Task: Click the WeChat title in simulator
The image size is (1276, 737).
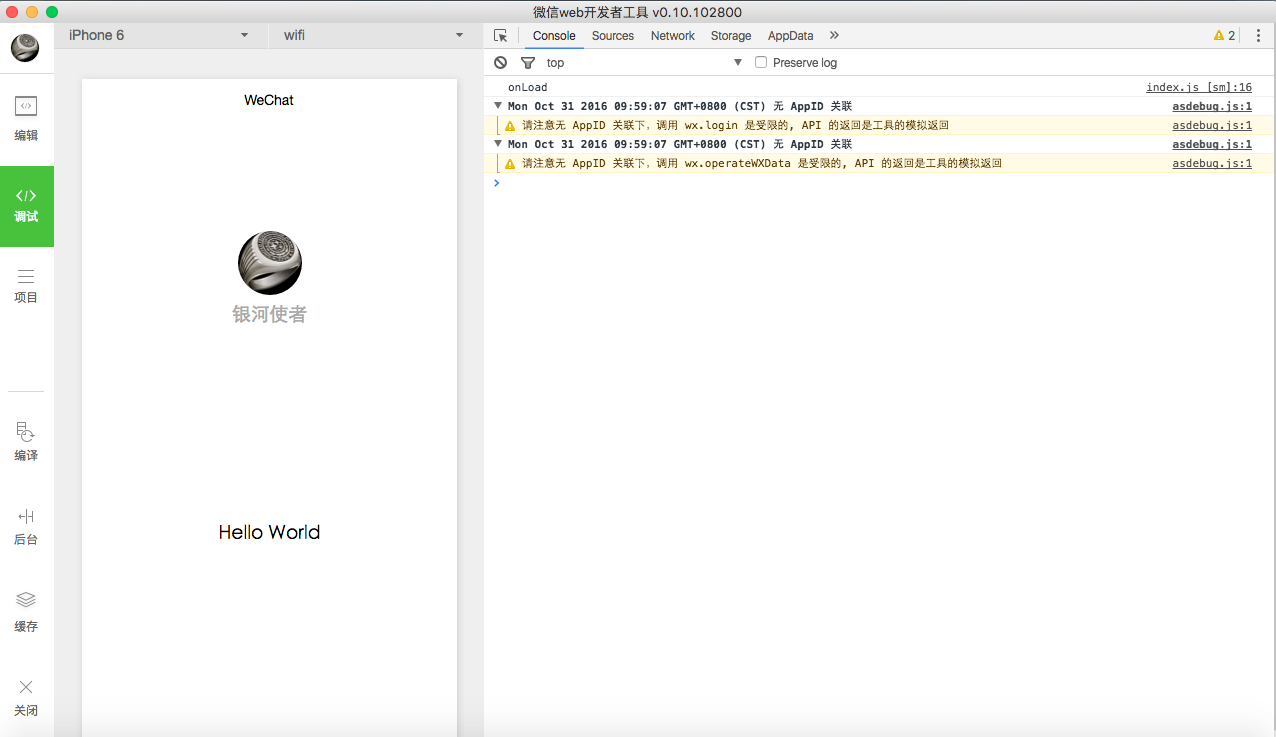Action: click(x=269, y=100)
